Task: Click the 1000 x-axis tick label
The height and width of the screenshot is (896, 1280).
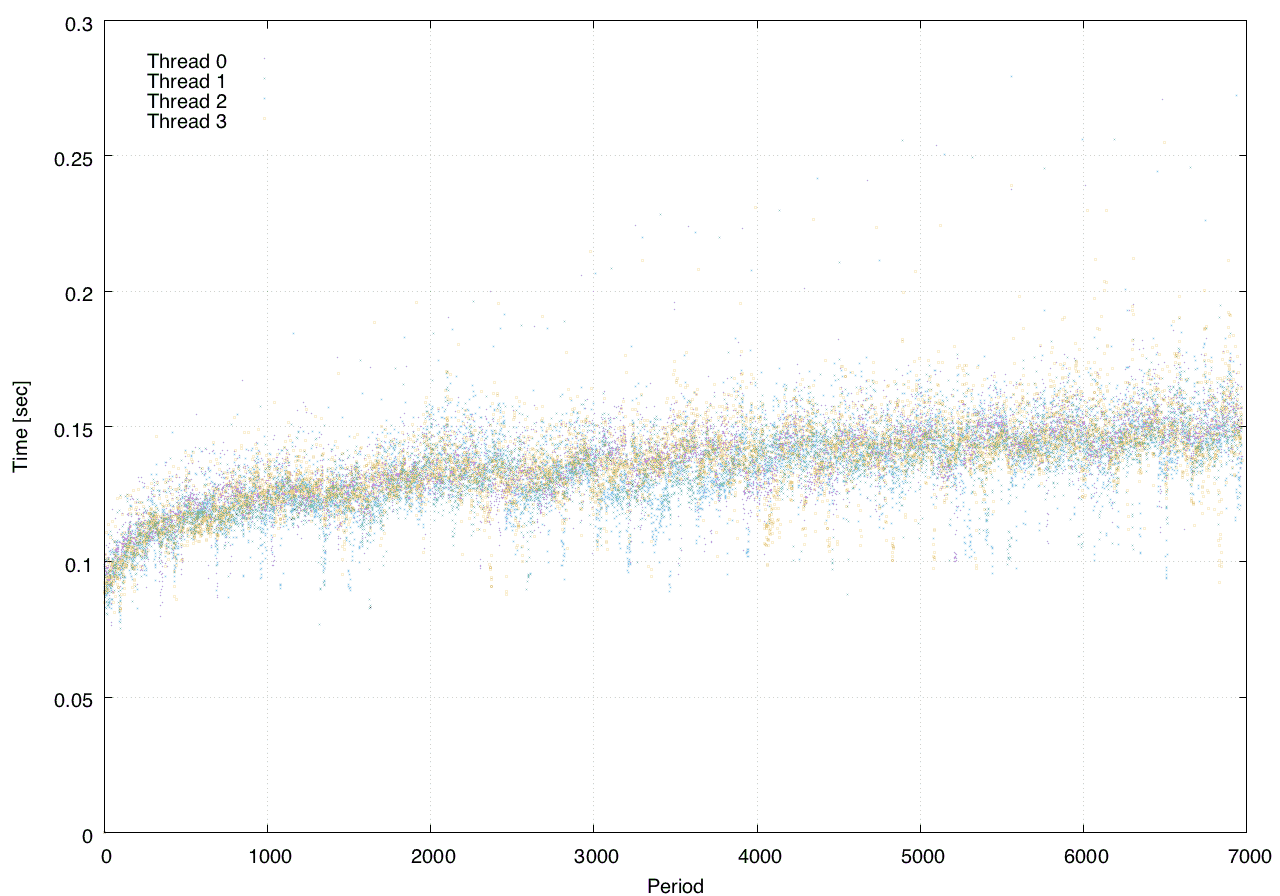Action: pyautogui.click(x=268, y=857)
